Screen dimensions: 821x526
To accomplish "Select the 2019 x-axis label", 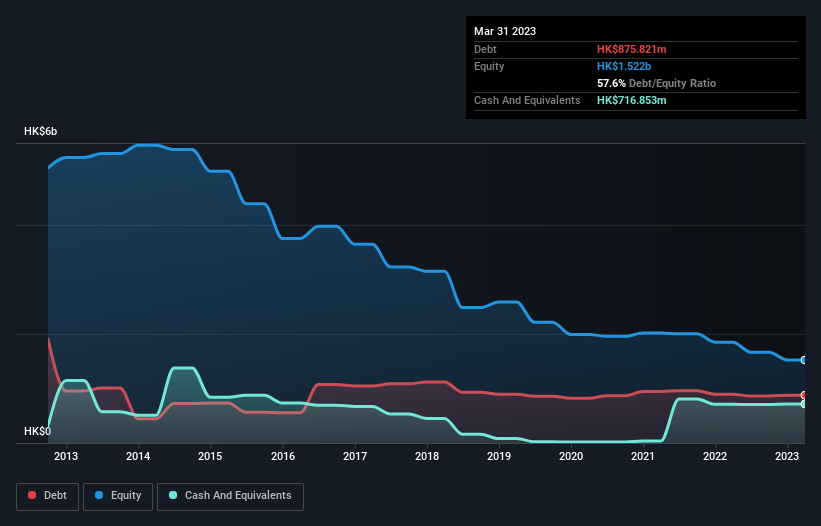I will [x=499, y=456].
